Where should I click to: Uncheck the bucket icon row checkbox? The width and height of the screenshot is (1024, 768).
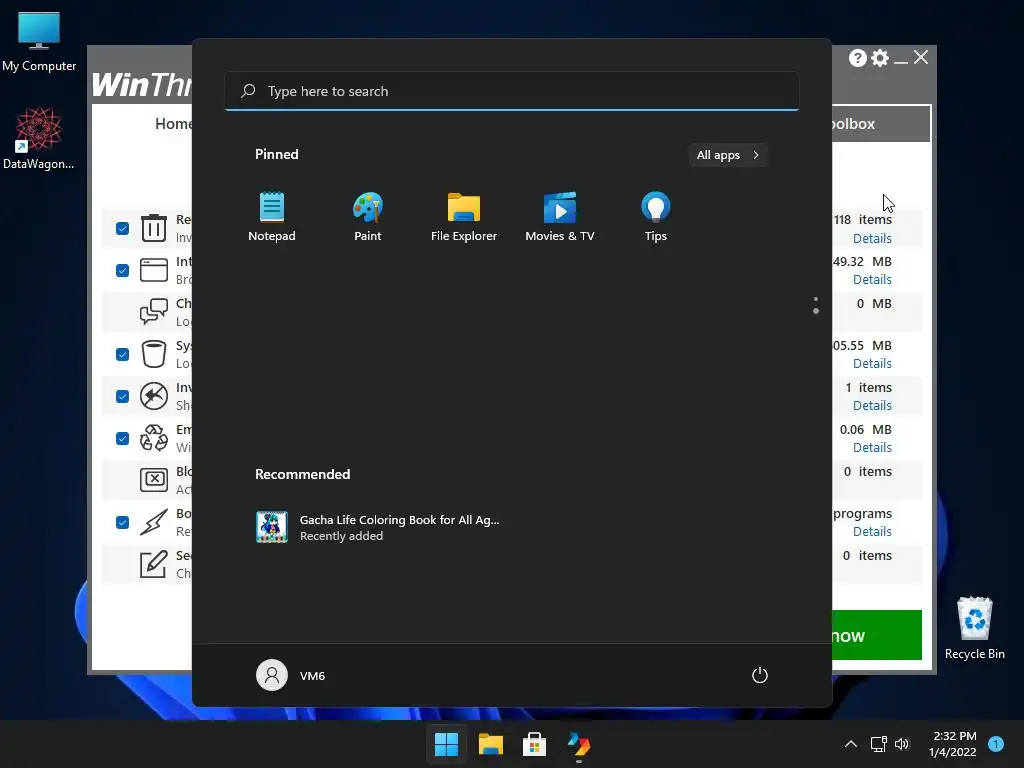[122, 355]
